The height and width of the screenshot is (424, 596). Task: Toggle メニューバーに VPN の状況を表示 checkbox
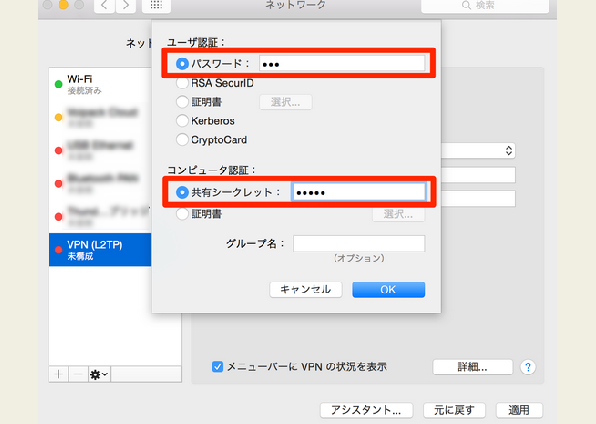click(x=217, y=367)
